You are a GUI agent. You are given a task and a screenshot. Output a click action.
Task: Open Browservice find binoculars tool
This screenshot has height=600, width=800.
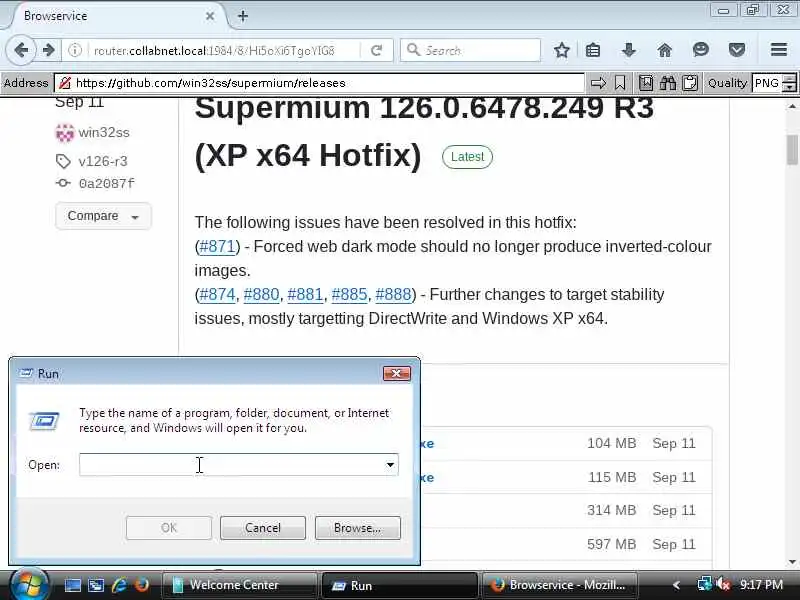[x=667, y=83]
